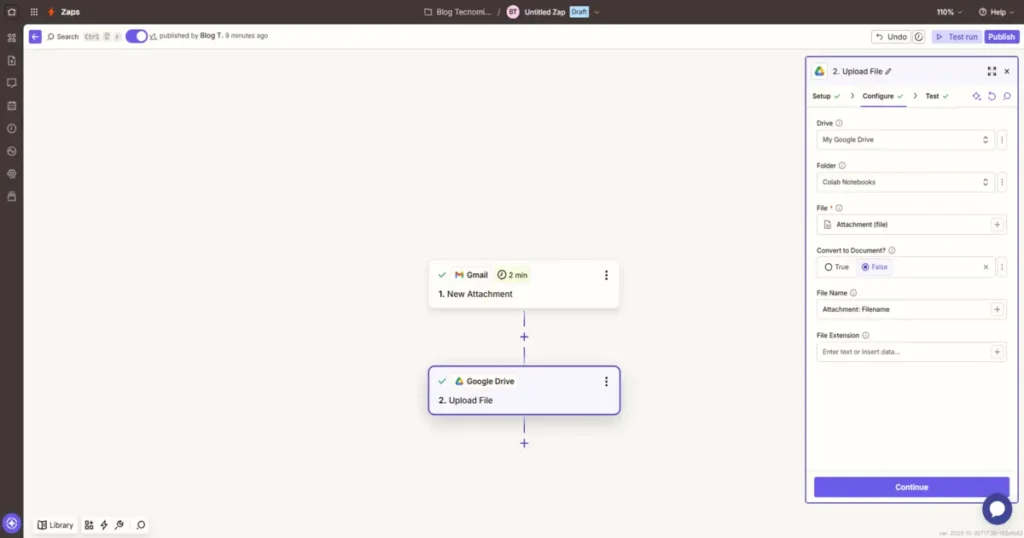The width and height of the screenshot is (1024, 538).
Task: Open the v1 version link
Action: point(153,37)
